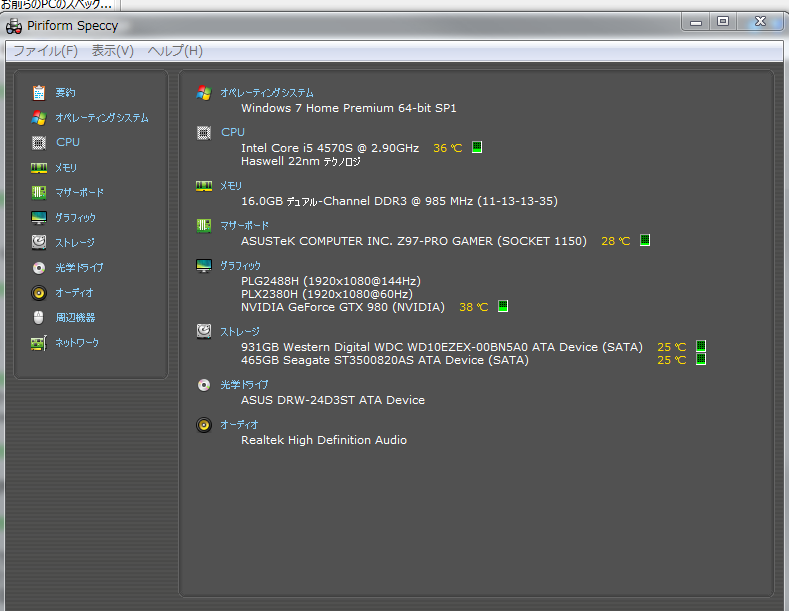Click メモリ heading link in main panel
The width and height of the screenshot is (789, 611).
point(231,186)
